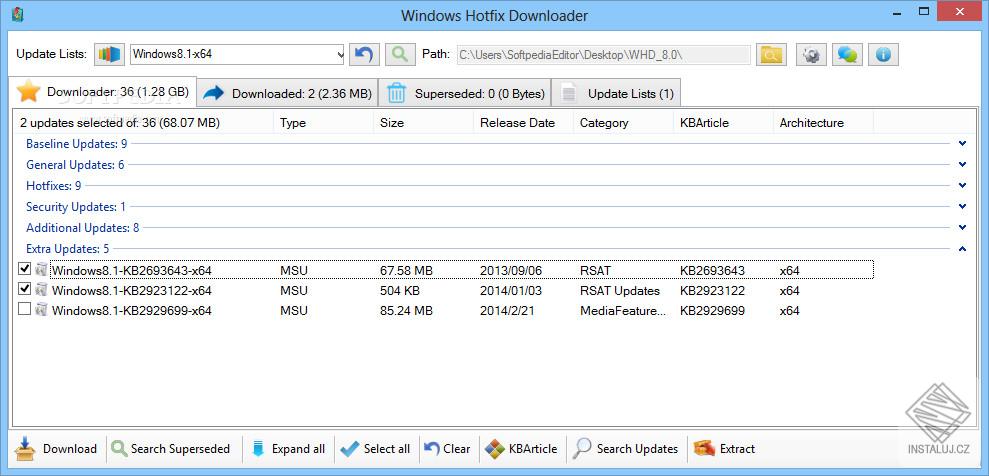Uncheck Windows8.1-KB2923122-x64 checkbox
This screenshot has height=476, width=989.
pyautogui.click(x=25, y=289)
